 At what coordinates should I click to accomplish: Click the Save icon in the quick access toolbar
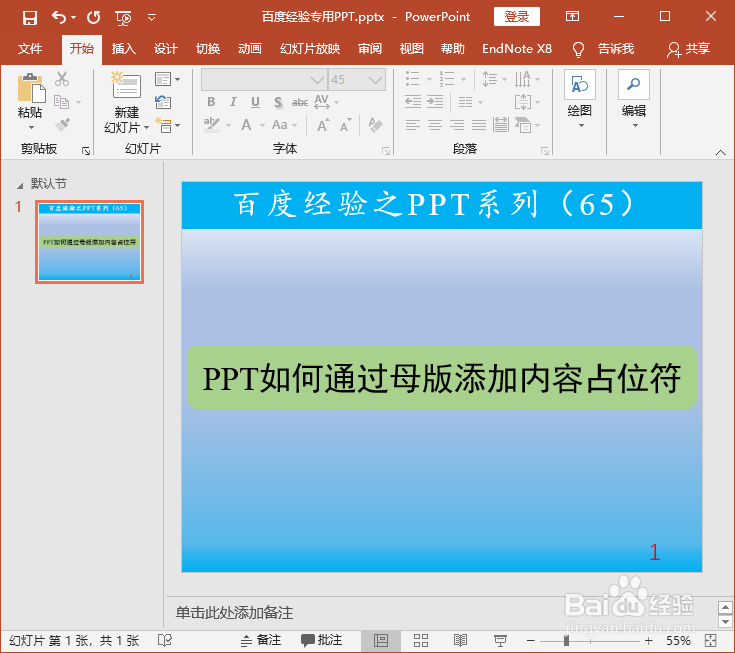tap(30, 18)
